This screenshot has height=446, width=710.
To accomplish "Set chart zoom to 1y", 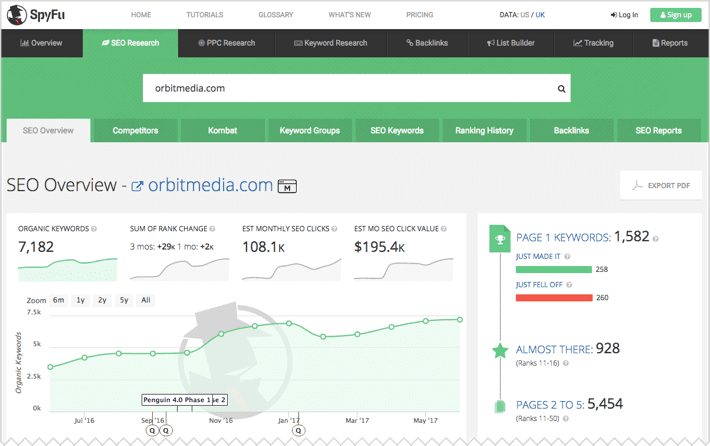I will tap(81, 300).
